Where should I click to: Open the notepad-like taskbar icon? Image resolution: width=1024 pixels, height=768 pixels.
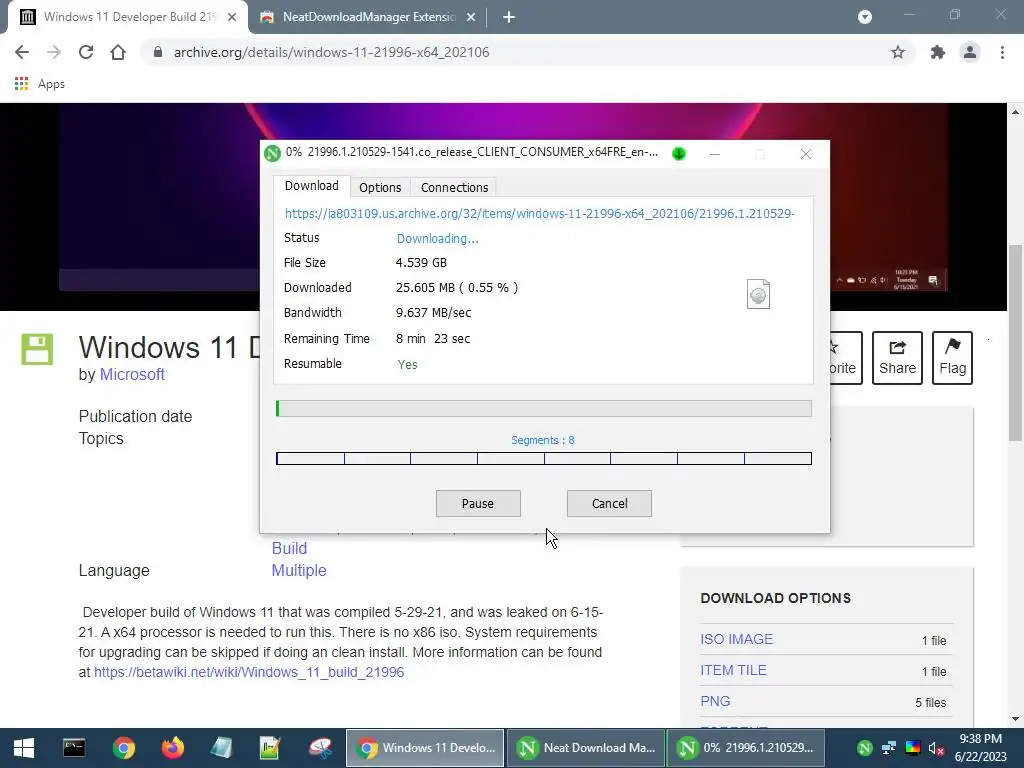pos(221,748)
